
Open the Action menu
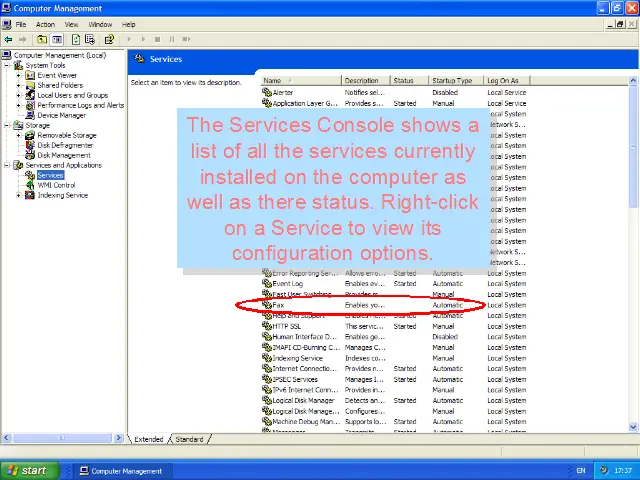tap(45, 24)
